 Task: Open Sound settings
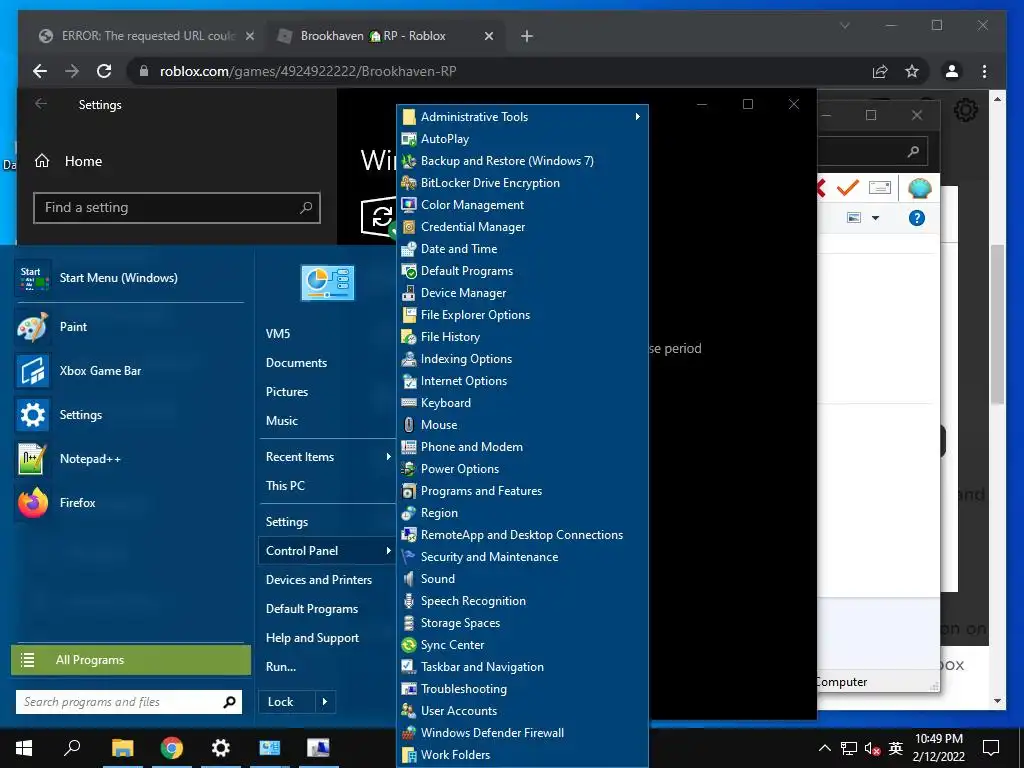522,579
